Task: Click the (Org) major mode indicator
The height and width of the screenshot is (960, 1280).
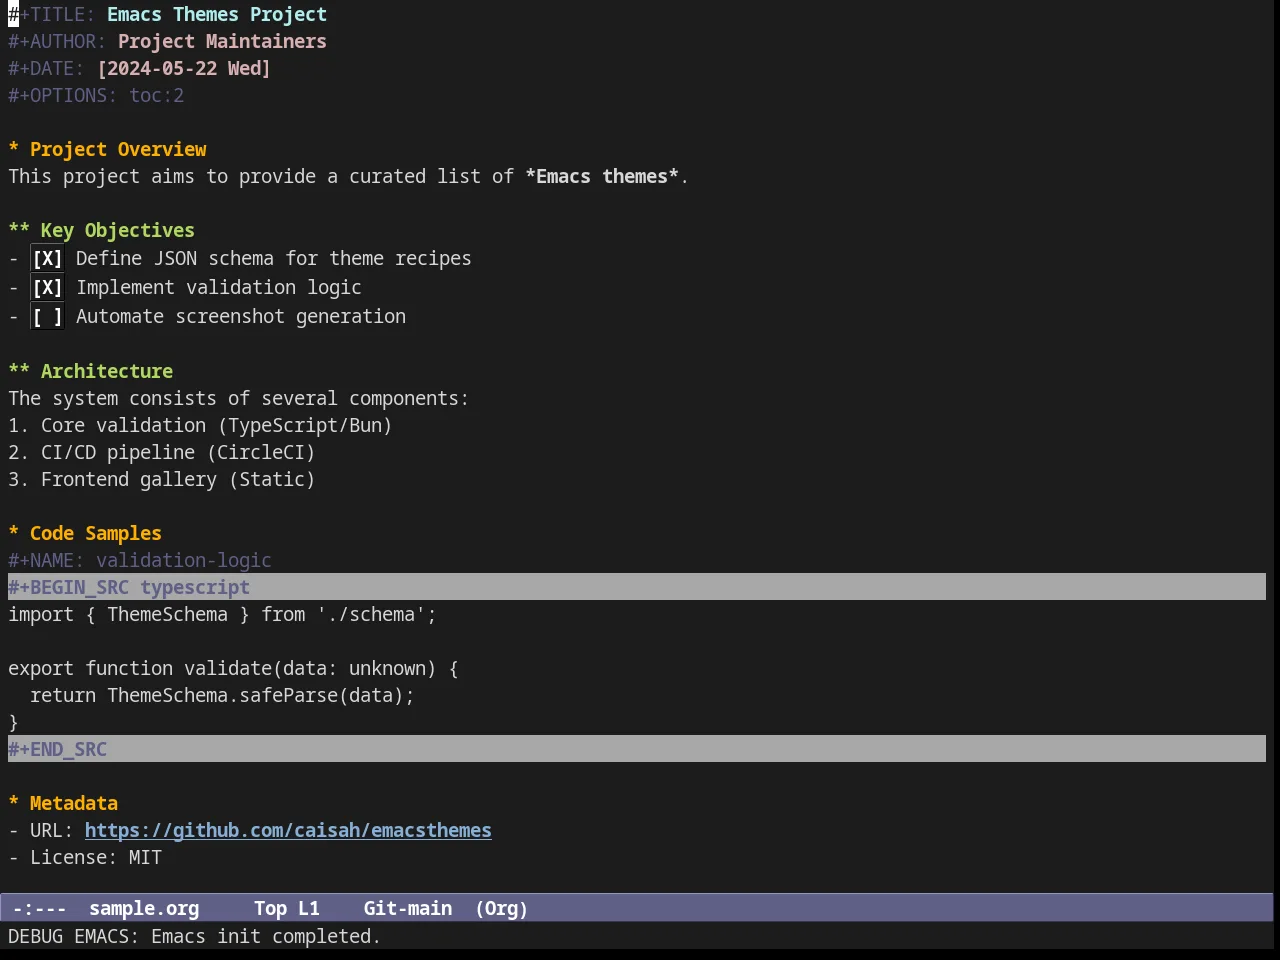Action: click(x=502, y=909)
